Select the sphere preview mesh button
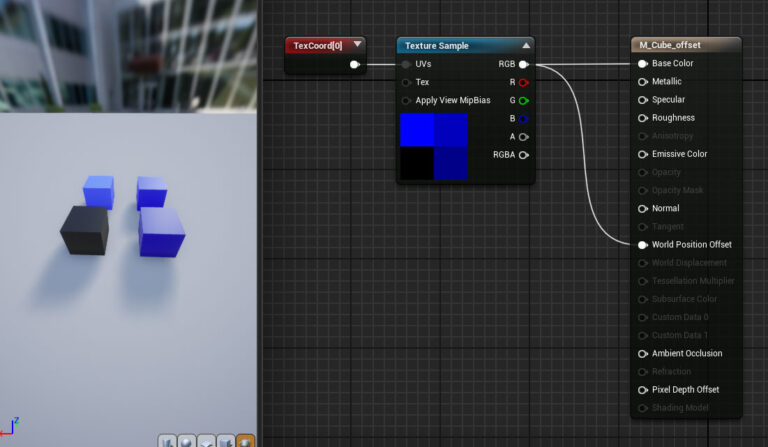 [x=186, y=441]
